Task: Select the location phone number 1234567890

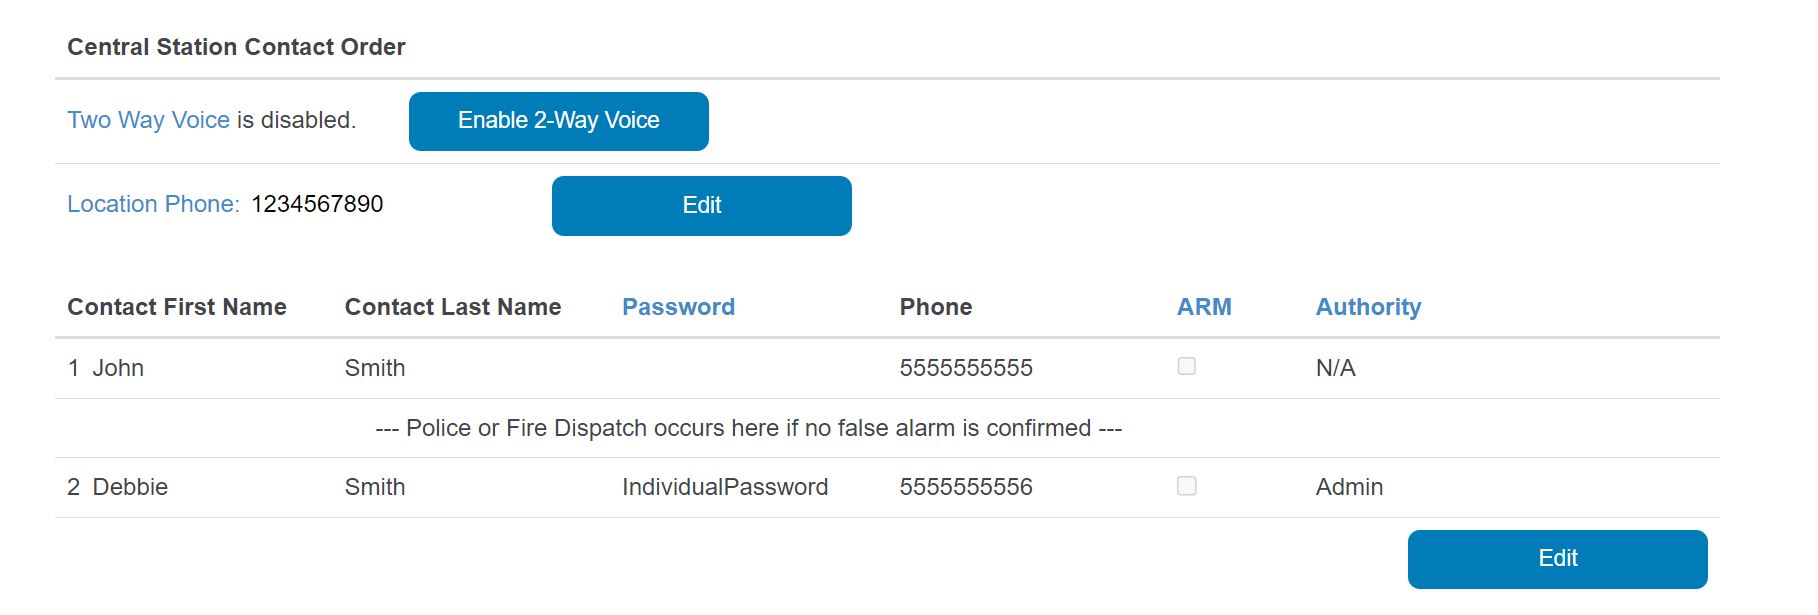Action: pyautogui.click(x=317, y=204)
